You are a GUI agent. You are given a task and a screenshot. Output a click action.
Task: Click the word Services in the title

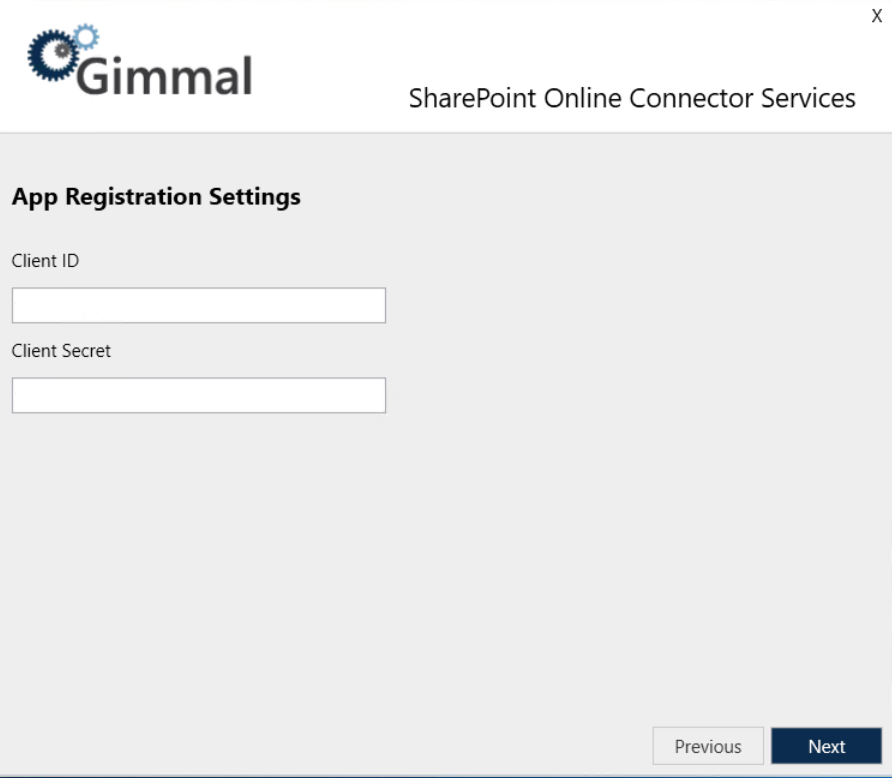click(x=809, y=99)
